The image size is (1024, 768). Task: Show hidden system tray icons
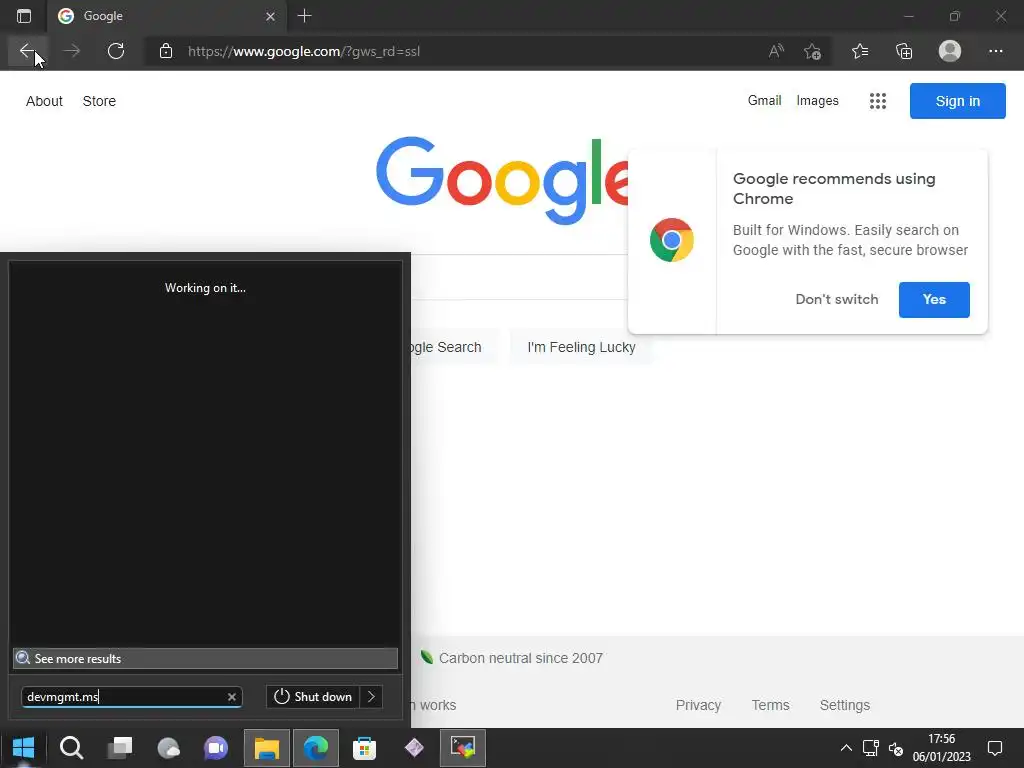846,748
